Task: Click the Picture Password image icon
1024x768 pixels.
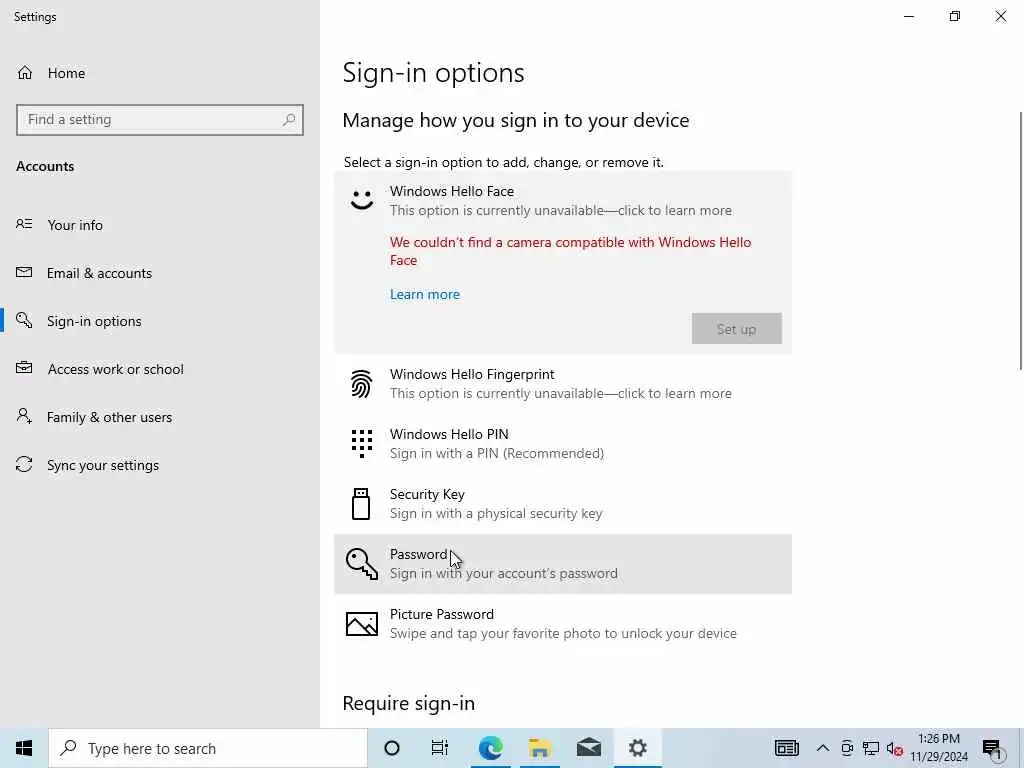Action: [x=362, y=624]
